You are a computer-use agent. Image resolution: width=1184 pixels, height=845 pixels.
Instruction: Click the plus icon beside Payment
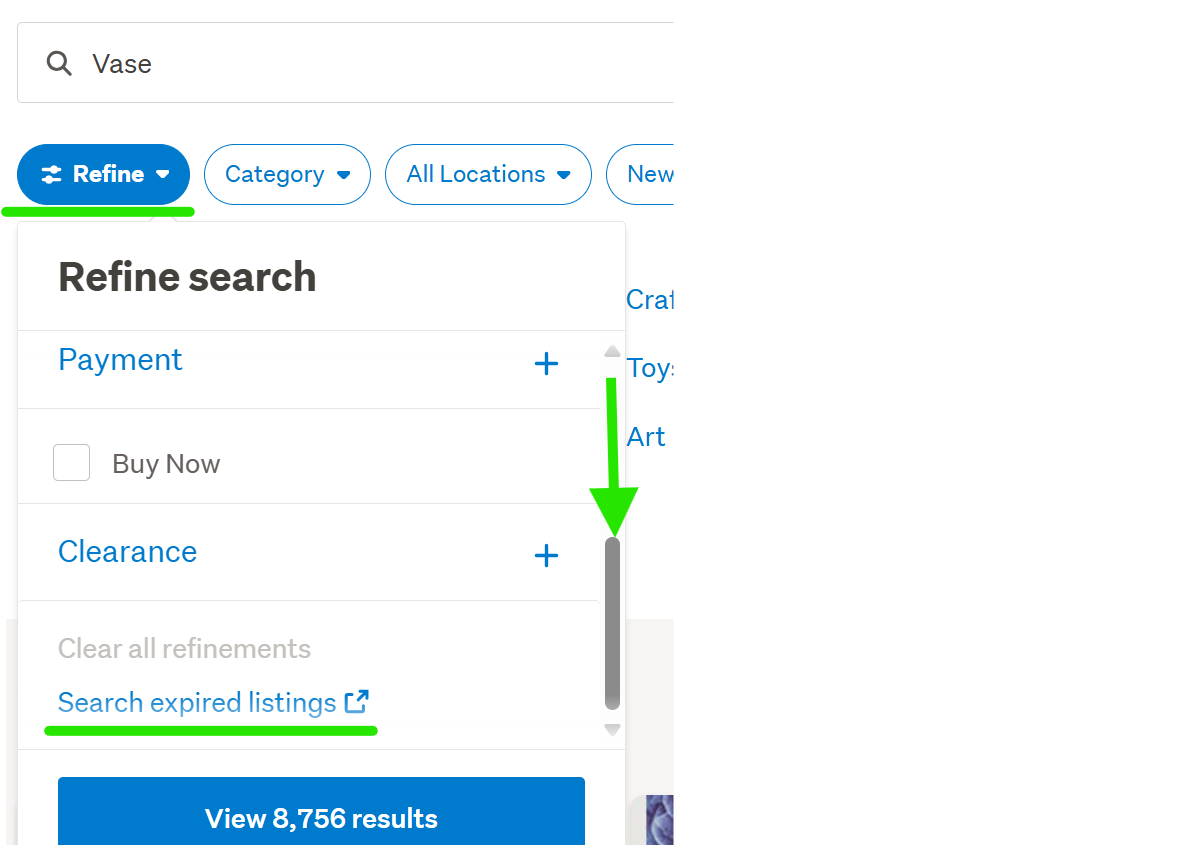pos(546,364)
